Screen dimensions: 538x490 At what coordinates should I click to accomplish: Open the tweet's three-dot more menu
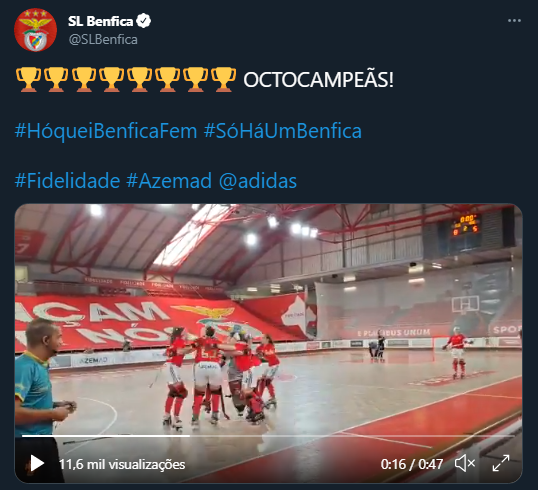pyautogui.click(x=514, y=21)
